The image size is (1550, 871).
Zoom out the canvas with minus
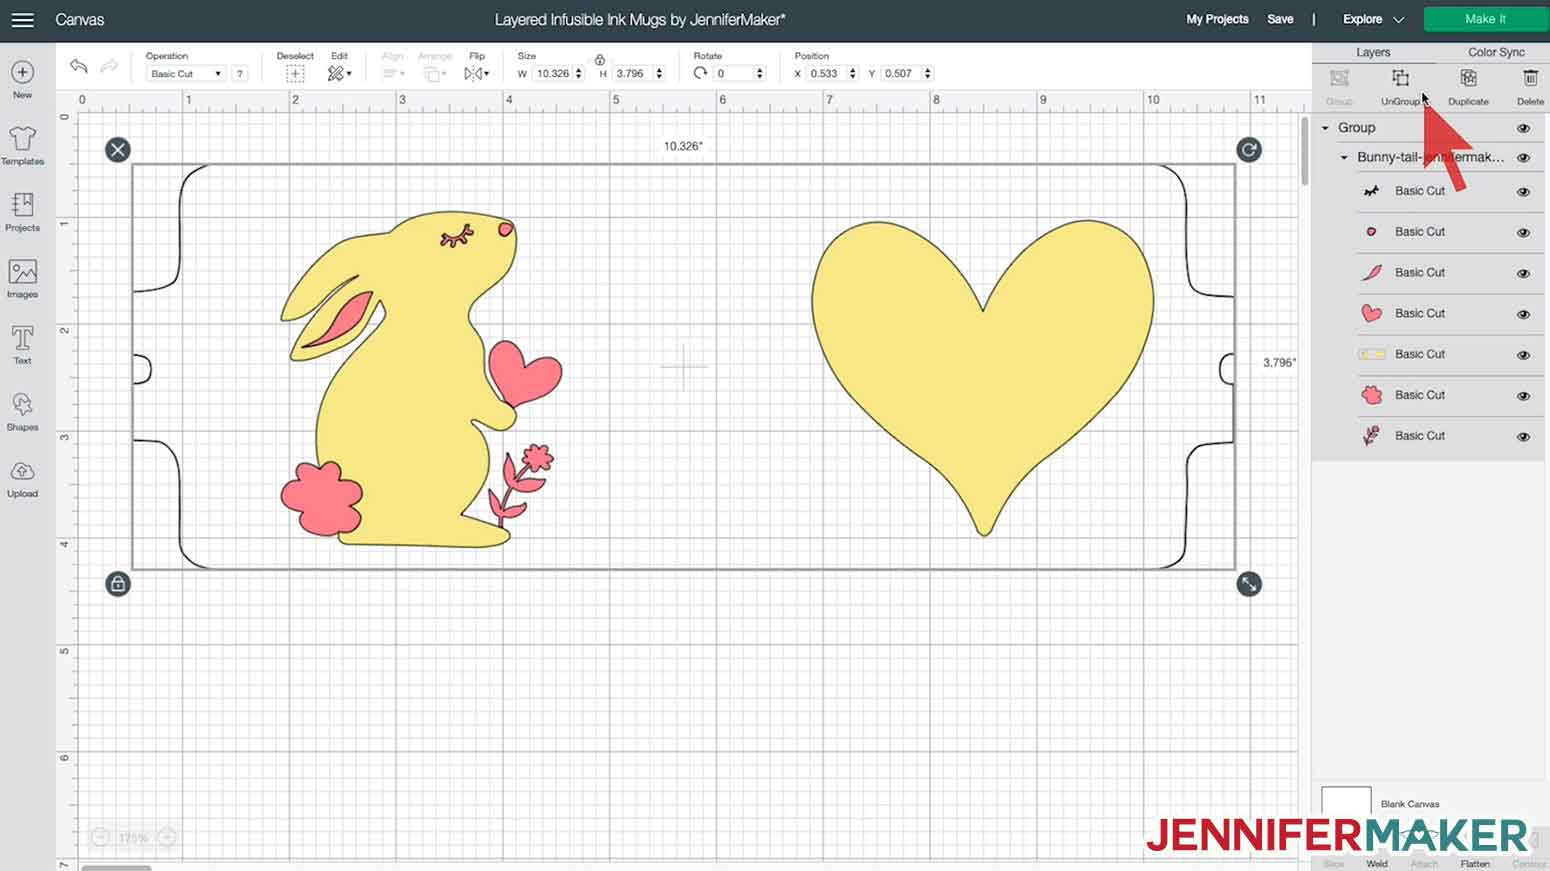(x=100, y=838)
